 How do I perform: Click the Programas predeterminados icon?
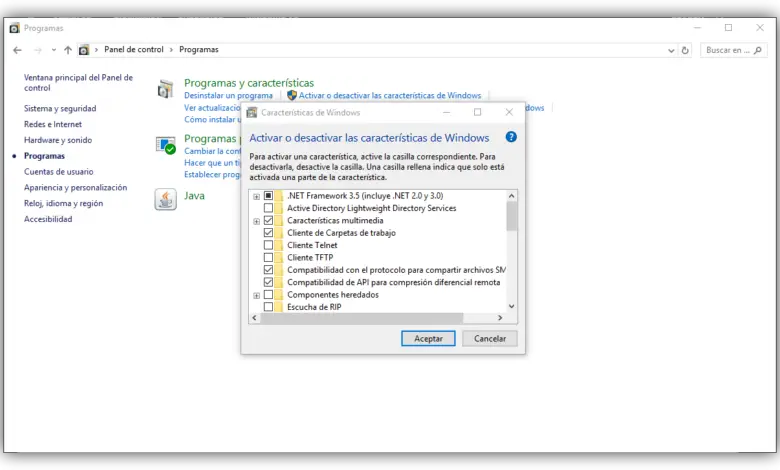[x=166, y=145]
